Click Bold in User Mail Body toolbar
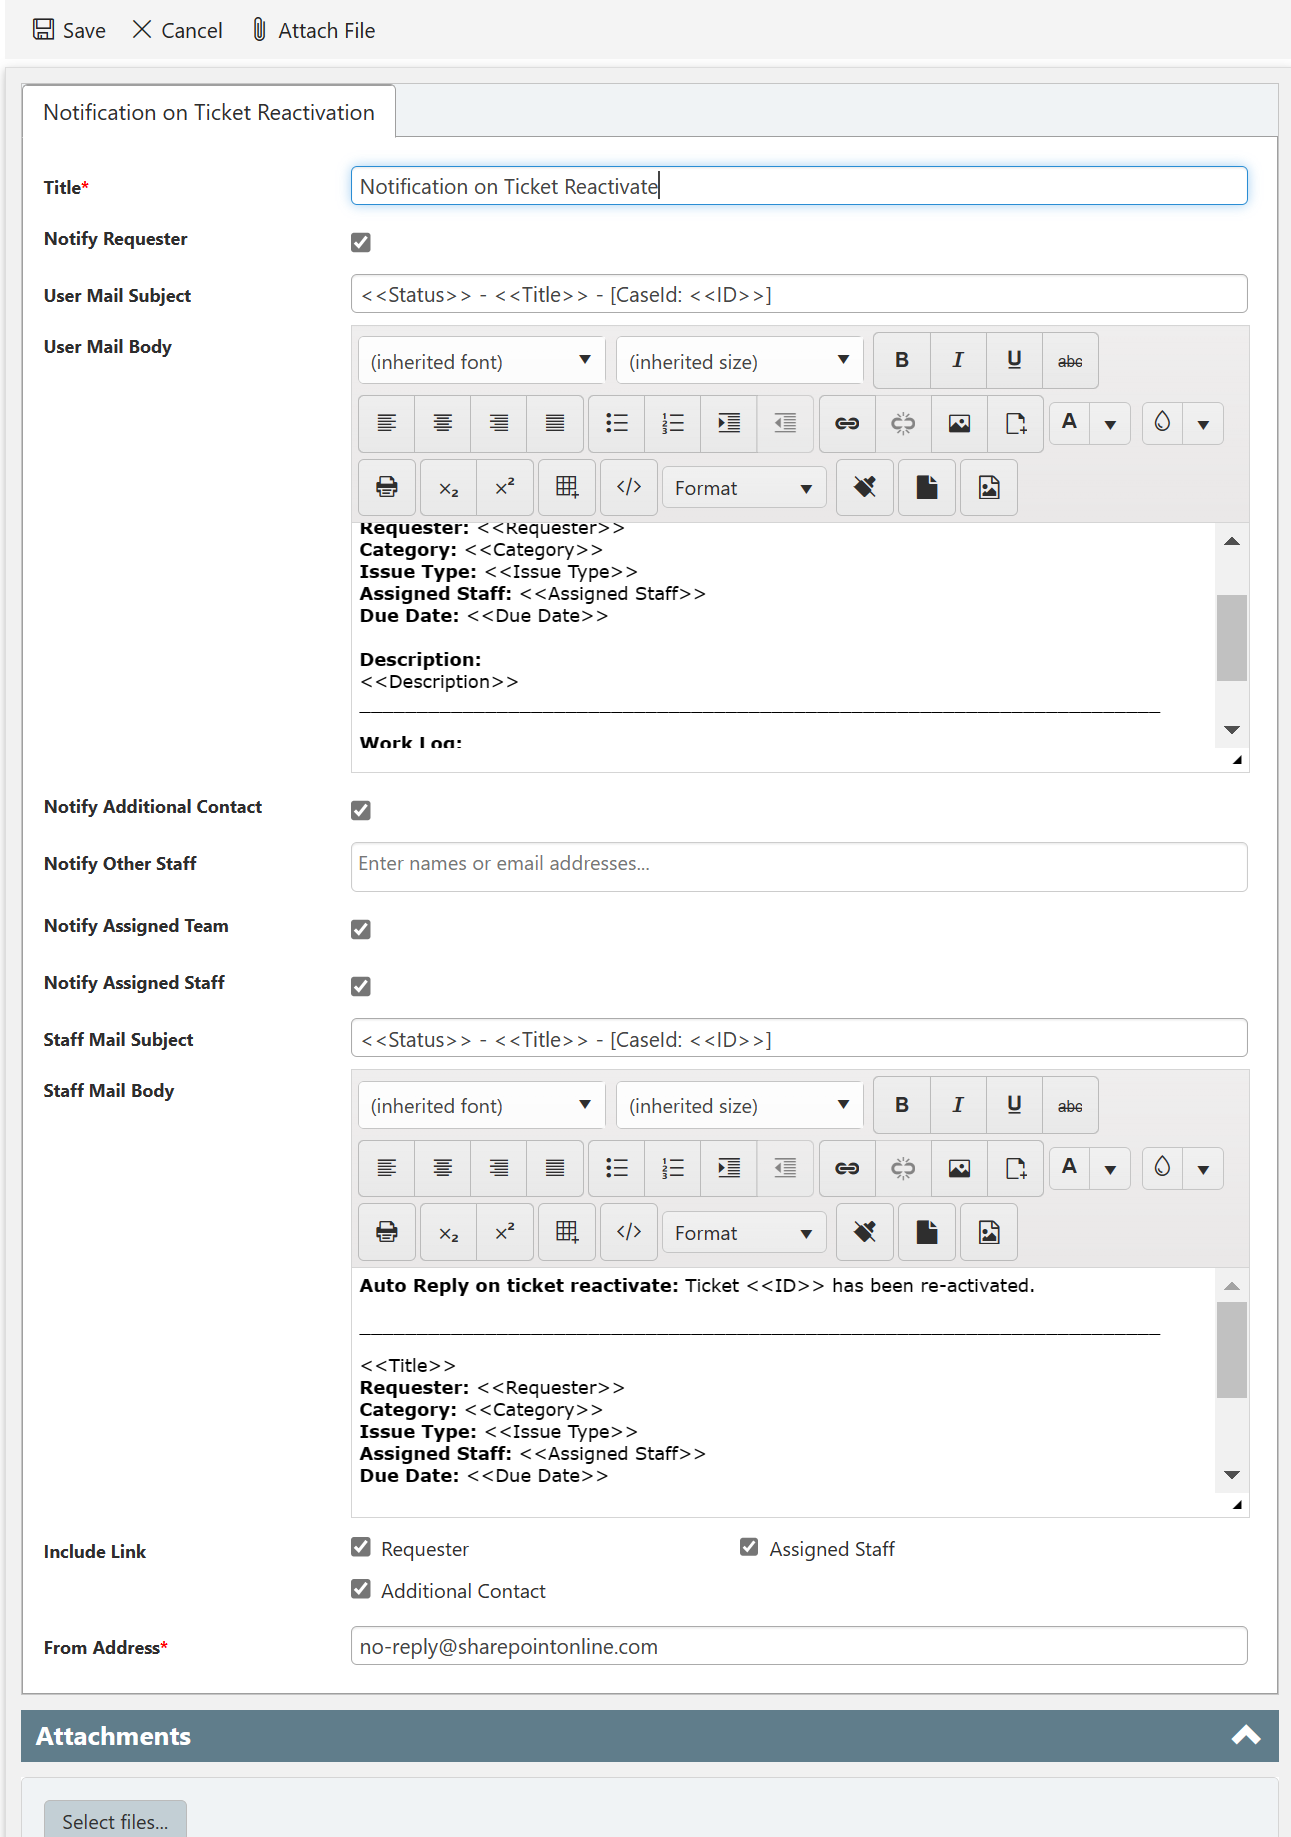The width and height of the screenshot is (1291, 1837). click(x=901, y=361)
